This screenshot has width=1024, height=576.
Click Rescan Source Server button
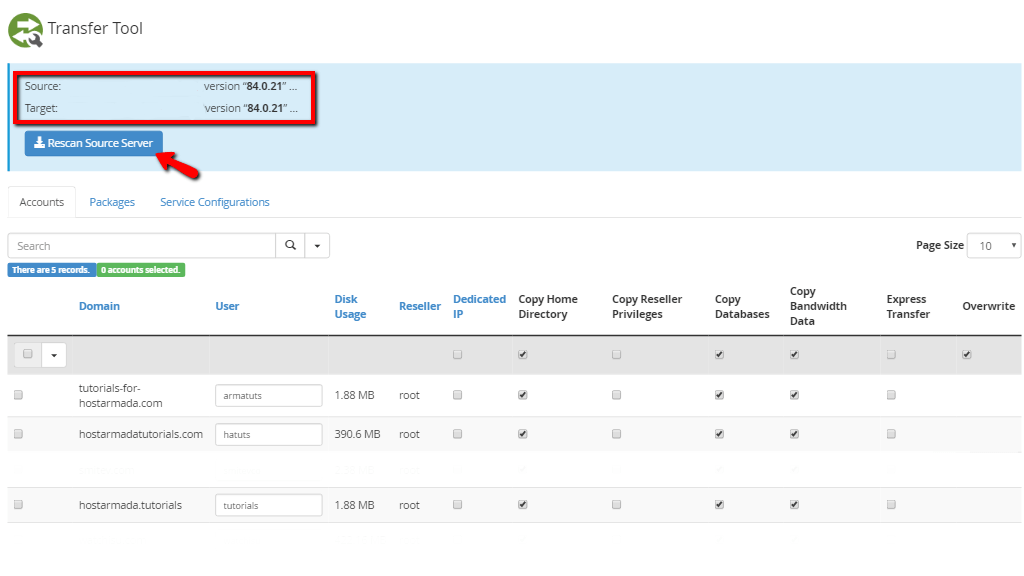93,143
